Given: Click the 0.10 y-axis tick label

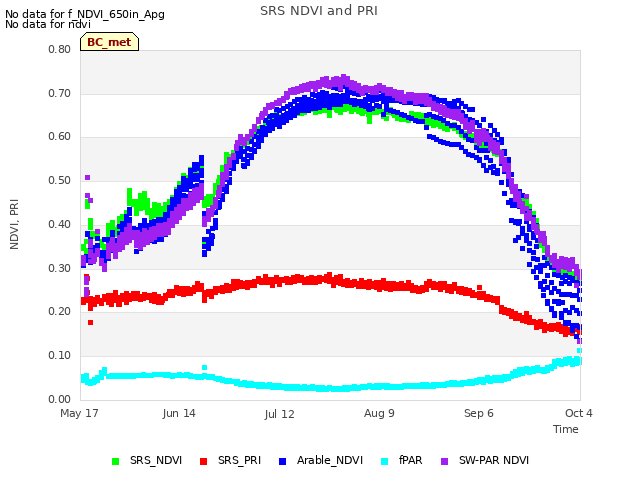Looking at the screenshot, I should pos(59,356).
